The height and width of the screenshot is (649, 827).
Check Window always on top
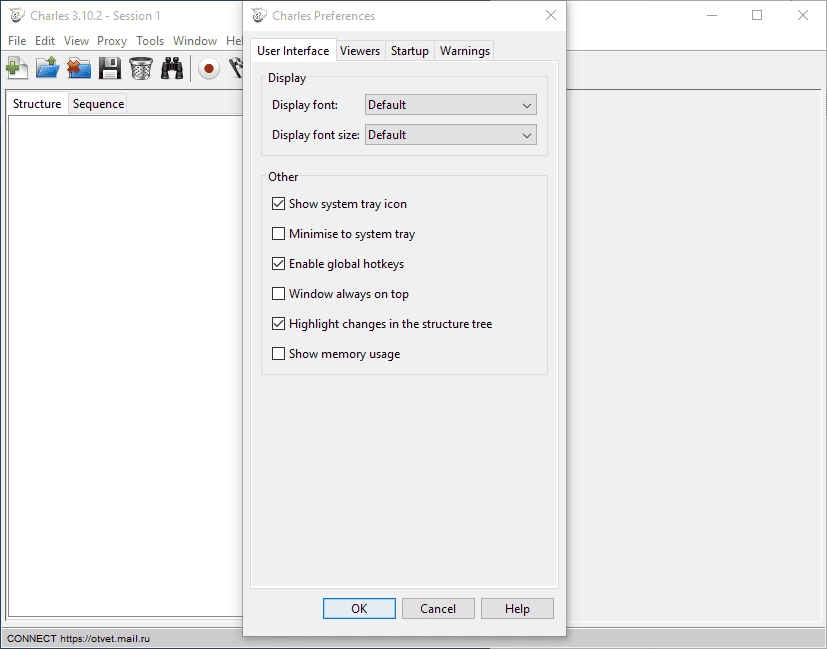point(278,294)
